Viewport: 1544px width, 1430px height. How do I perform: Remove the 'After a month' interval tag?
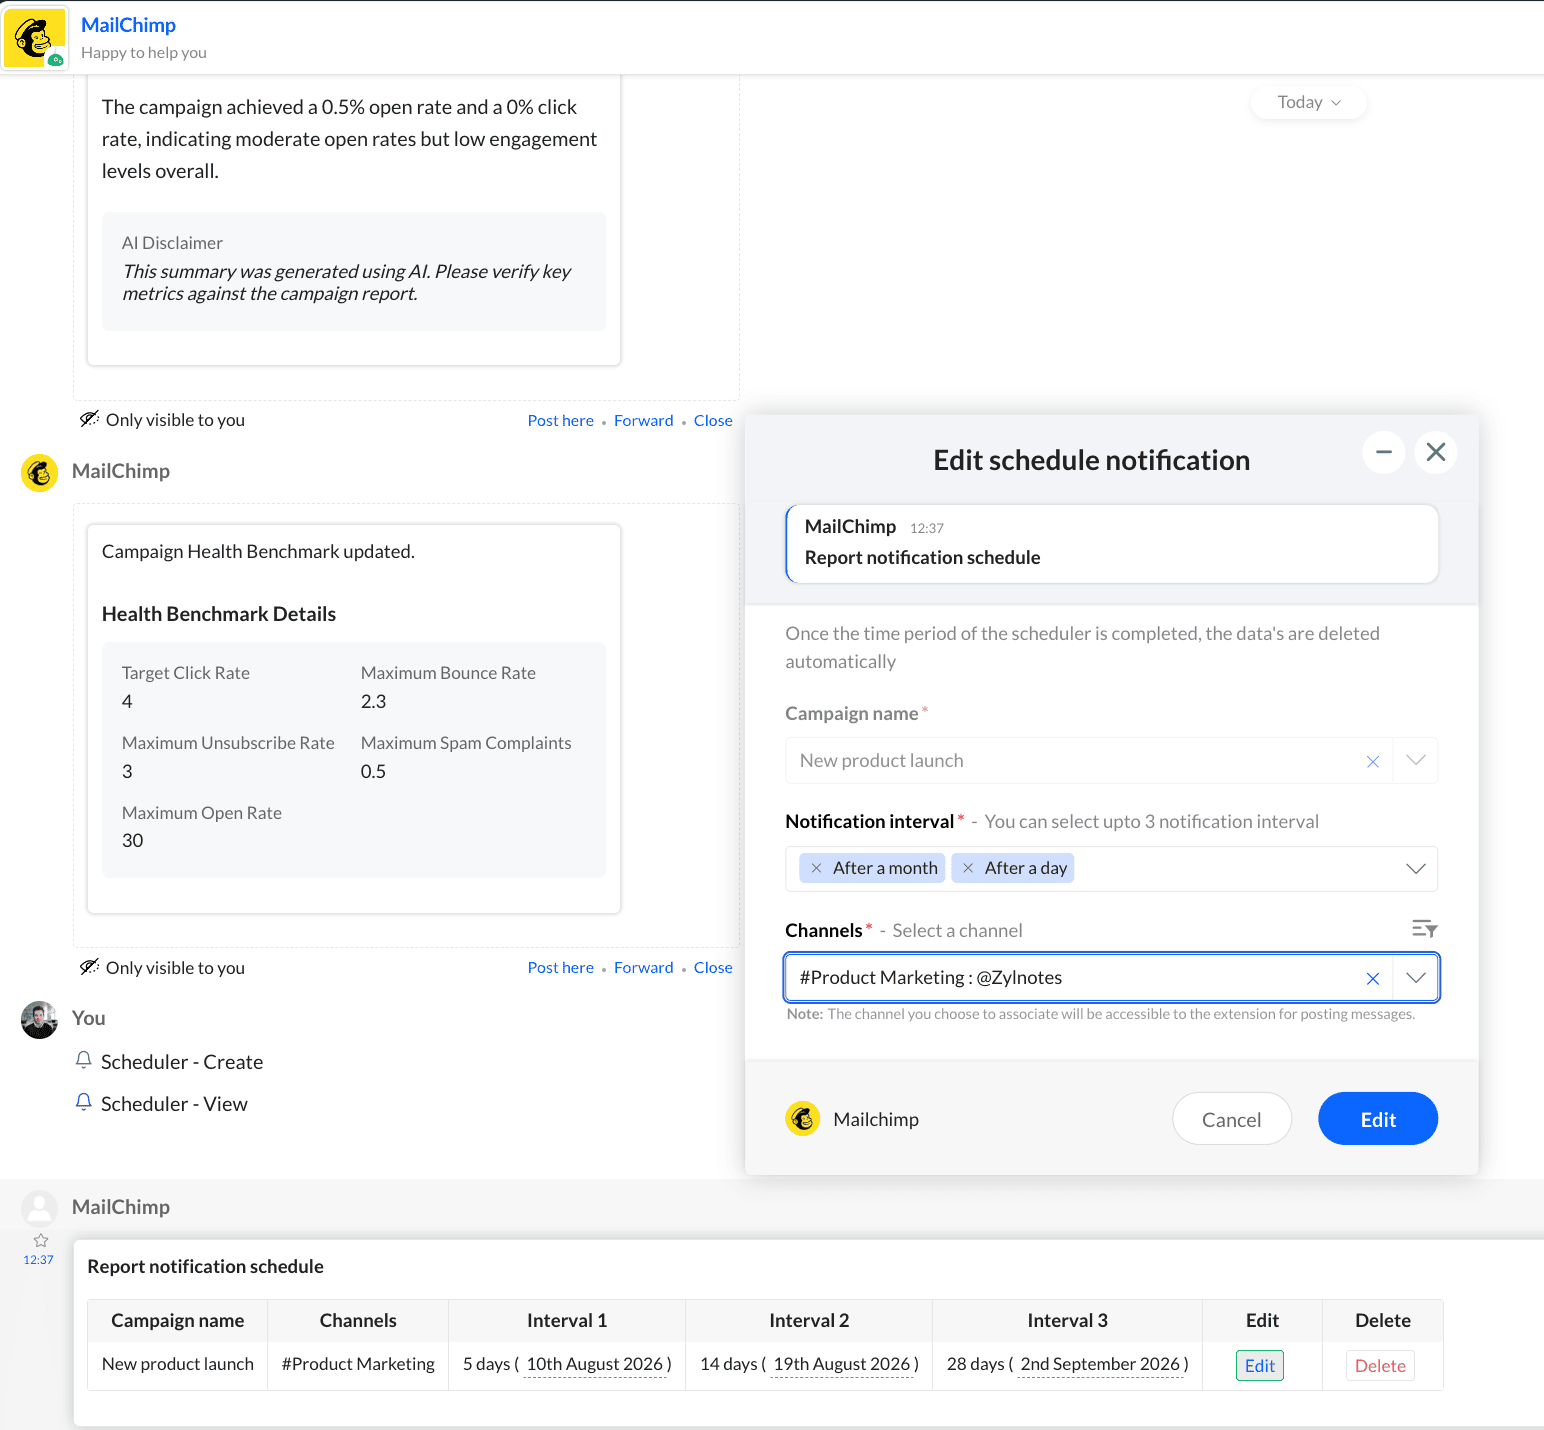coord(816,868)
